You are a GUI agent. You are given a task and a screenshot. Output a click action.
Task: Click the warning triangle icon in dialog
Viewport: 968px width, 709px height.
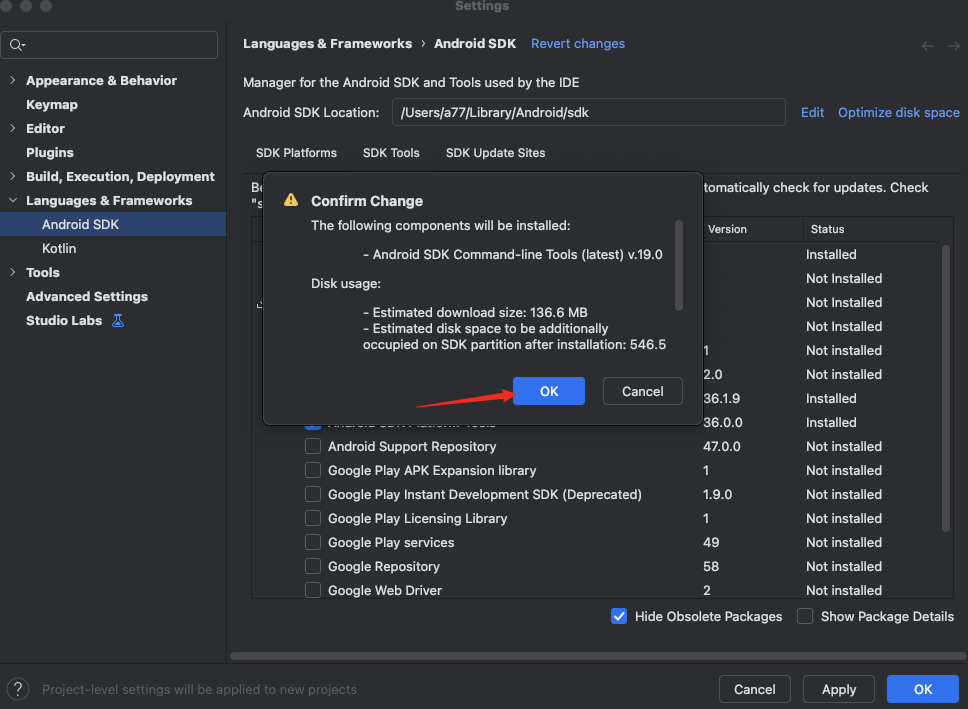(x=291, y=200)
